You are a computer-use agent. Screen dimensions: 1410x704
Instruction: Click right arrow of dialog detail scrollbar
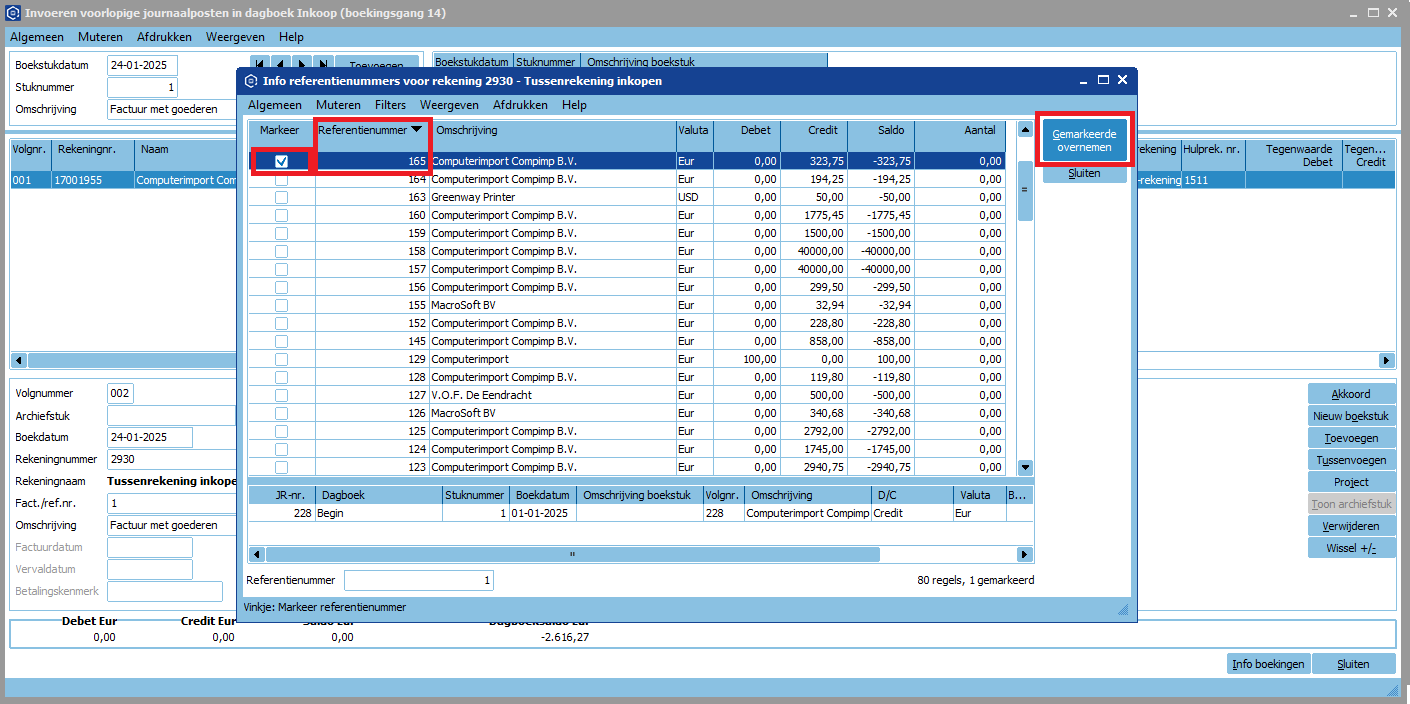coord(1025,554)
